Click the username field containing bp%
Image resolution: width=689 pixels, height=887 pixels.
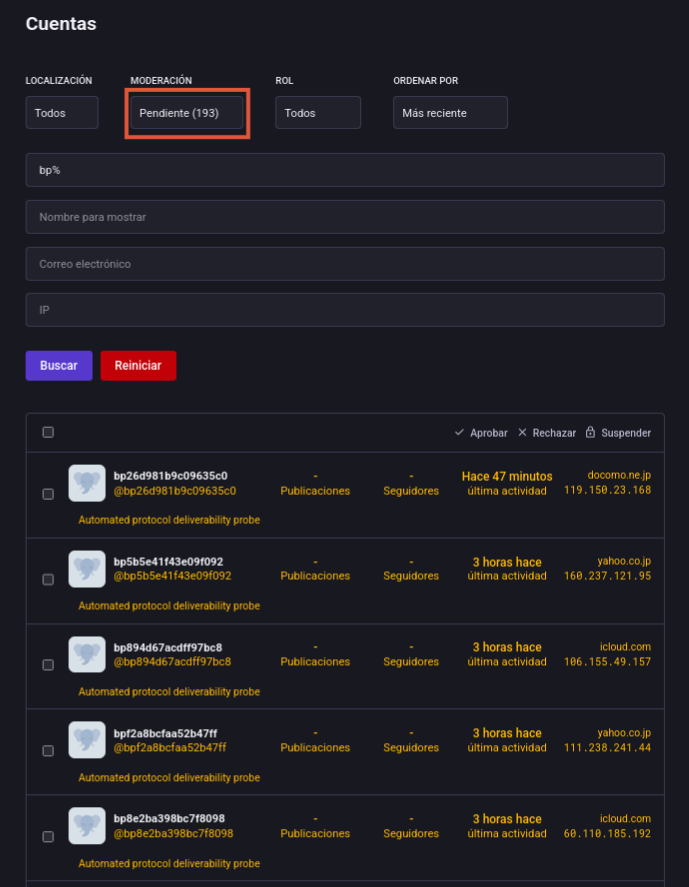(x=345, y=170)
